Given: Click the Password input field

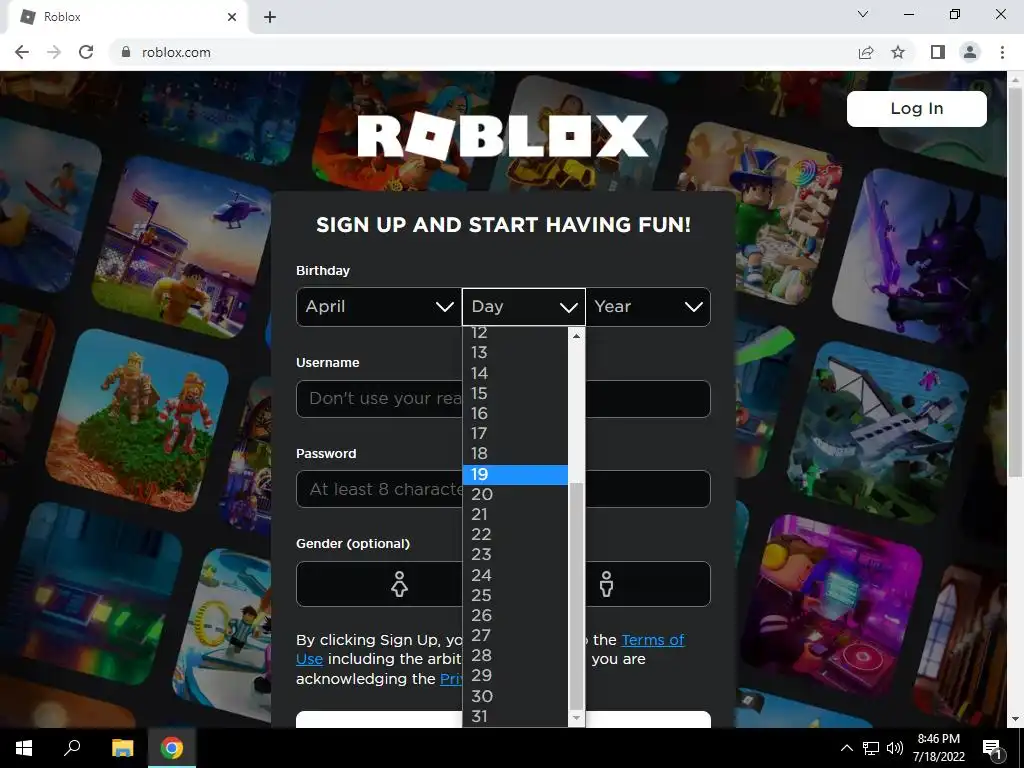Looking at the screenshot, I should 503,489.
